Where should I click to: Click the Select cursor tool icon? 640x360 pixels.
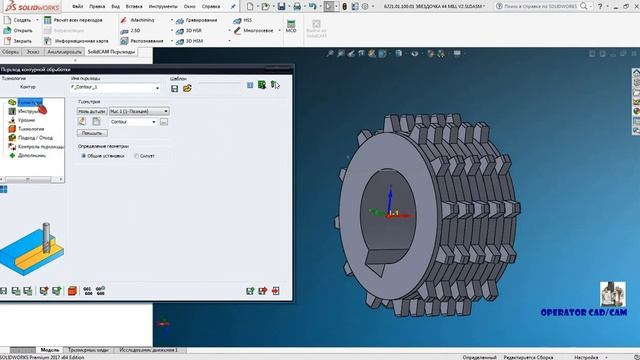tap(329, 6)
